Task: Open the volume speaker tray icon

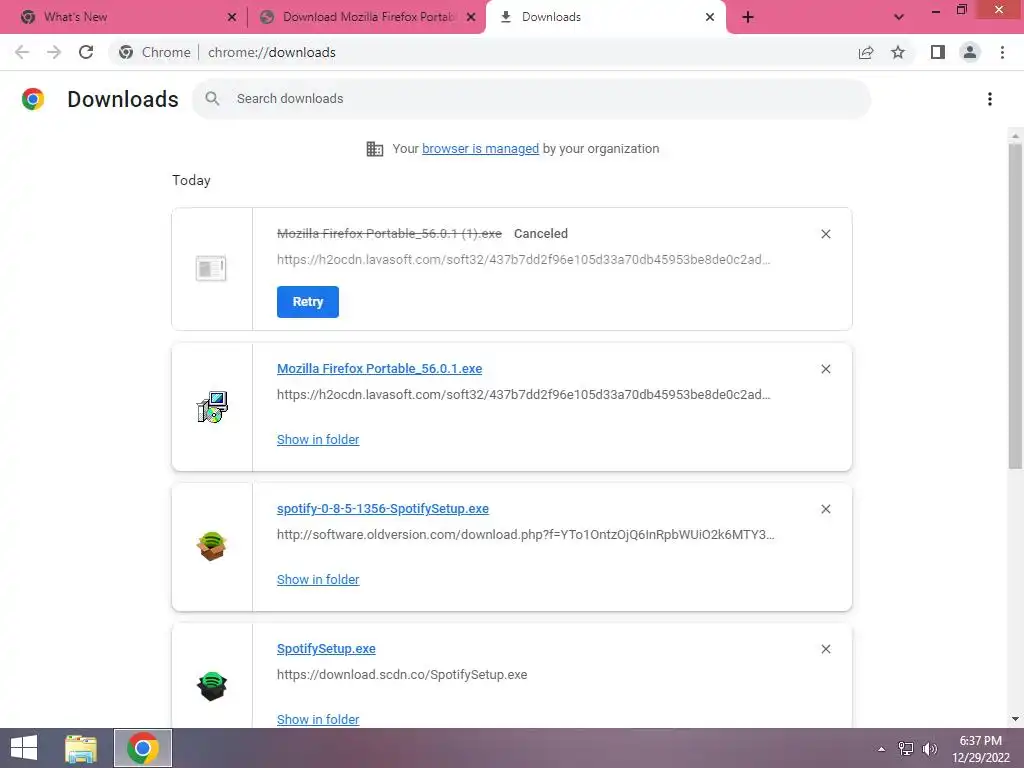Action: coord(930,749)
